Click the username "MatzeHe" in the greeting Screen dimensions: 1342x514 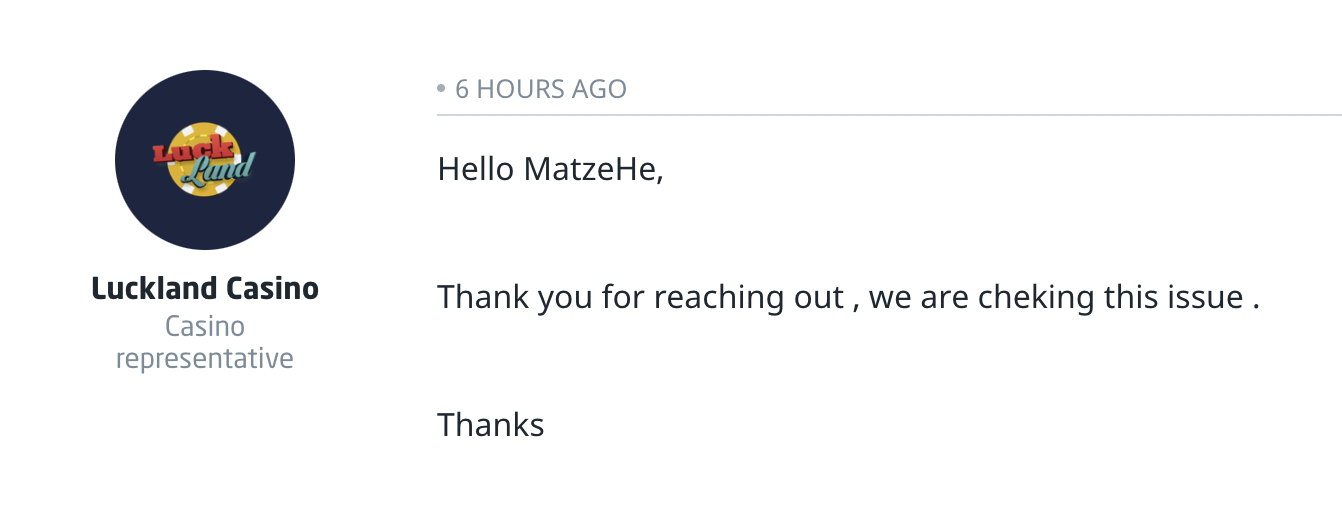click(x=593, y=170)
